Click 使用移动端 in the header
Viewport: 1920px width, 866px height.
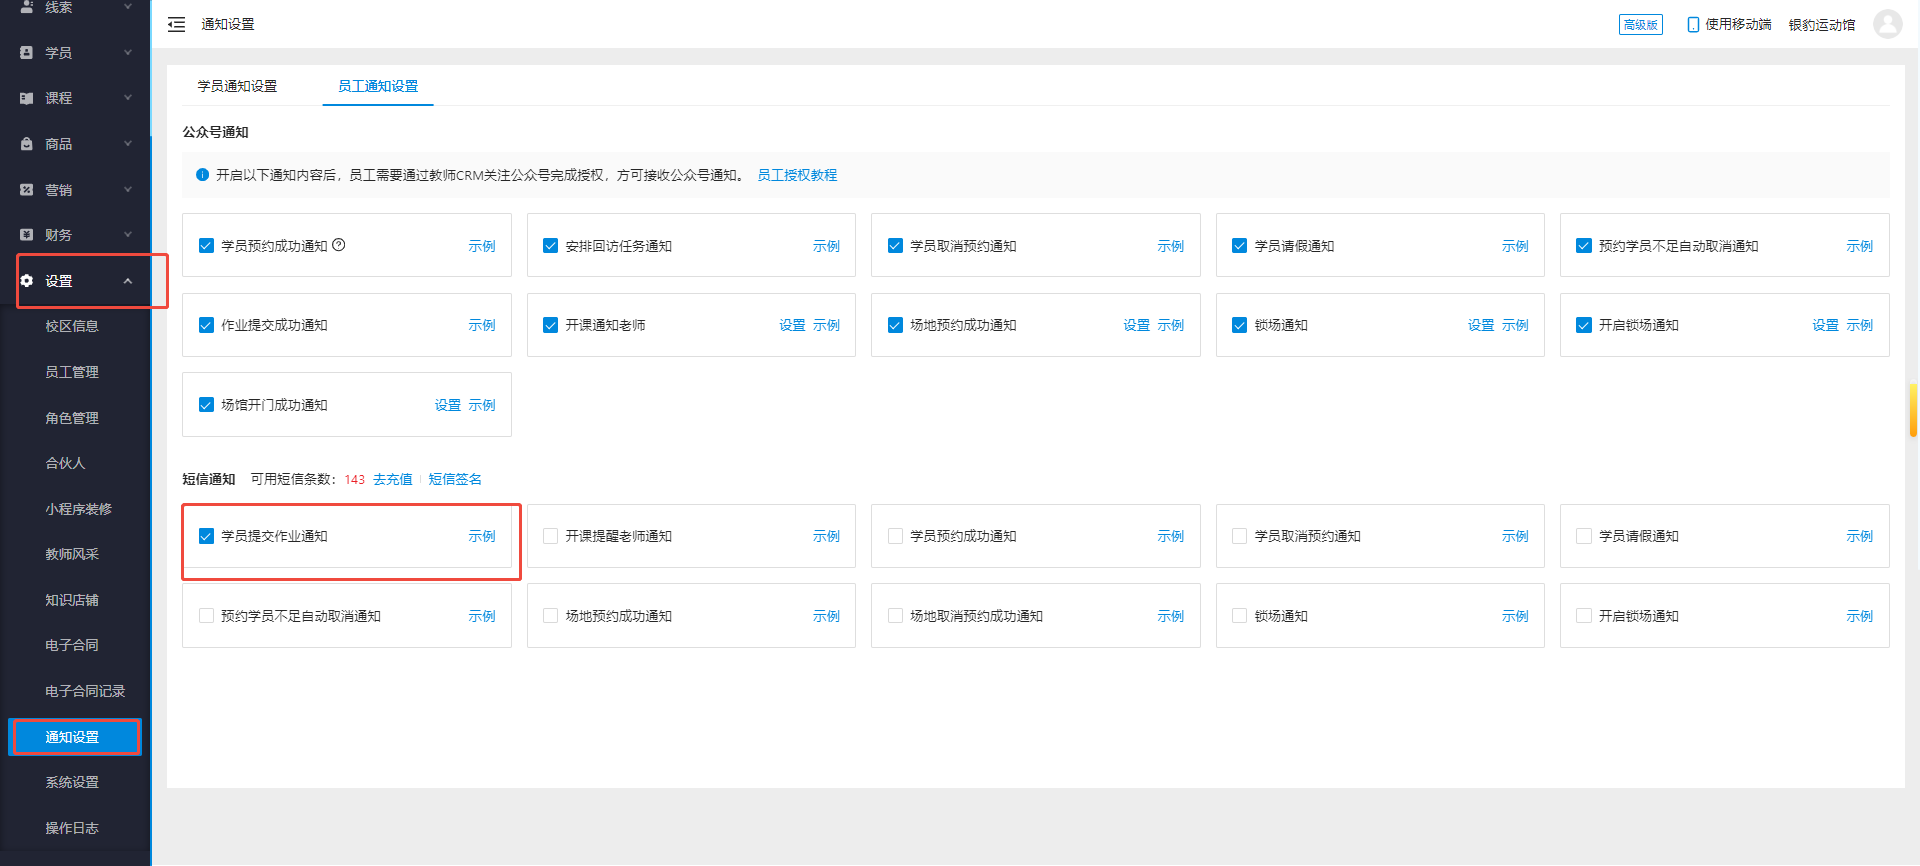click(x=1738, y=24)
